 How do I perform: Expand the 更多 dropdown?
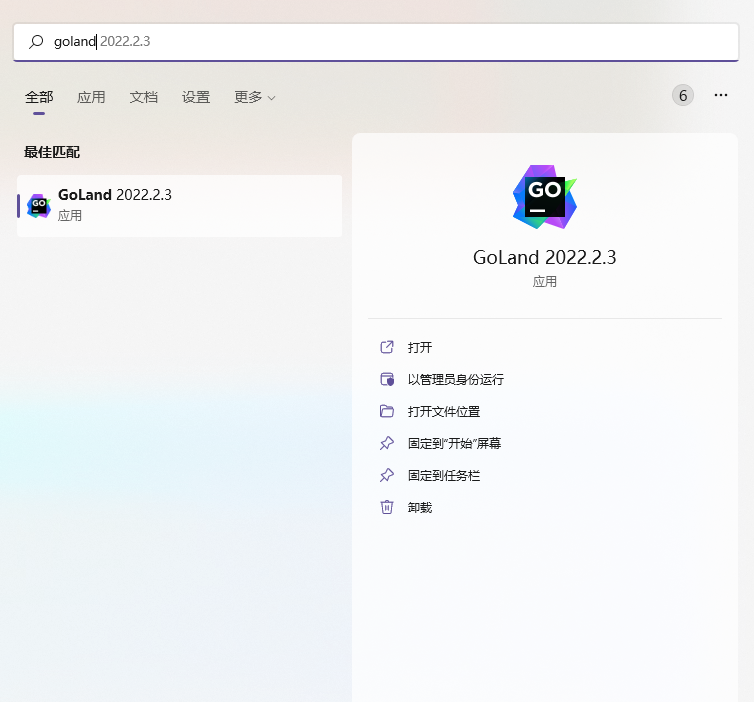(254, 97)
